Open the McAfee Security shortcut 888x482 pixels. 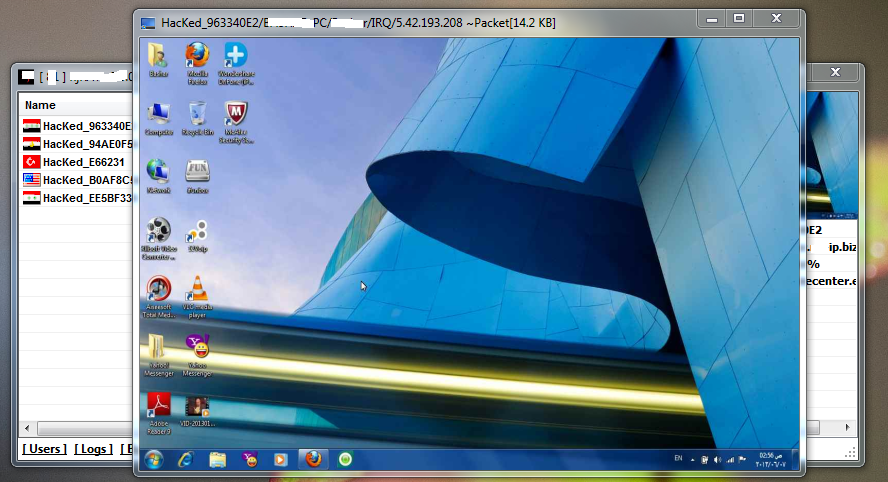click(x=236, y=122)
